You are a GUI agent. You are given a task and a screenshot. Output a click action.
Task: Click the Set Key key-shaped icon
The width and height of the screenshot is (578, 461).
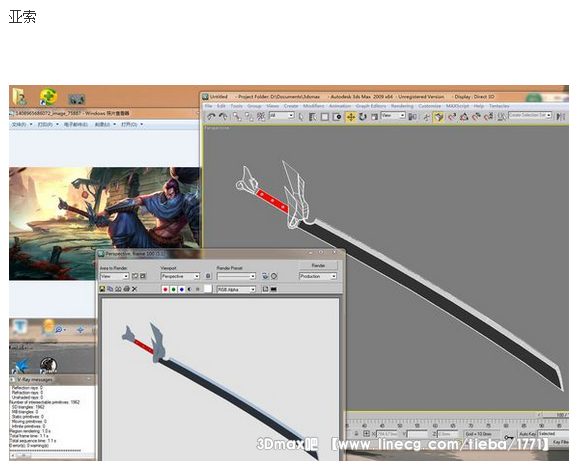(x=509, y=437)
